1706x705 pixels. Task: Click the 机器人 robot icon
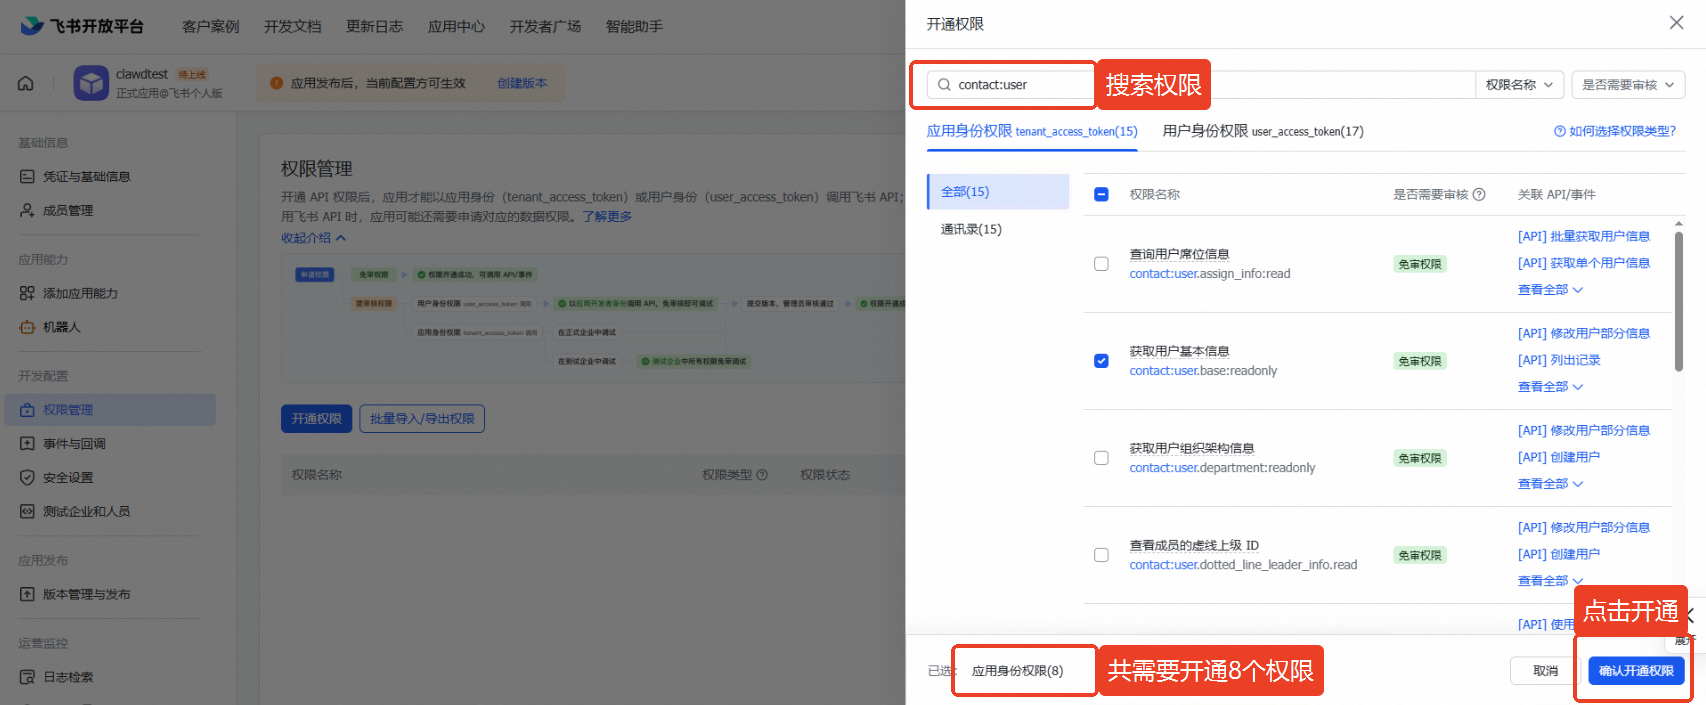click(x=27, y=327)
